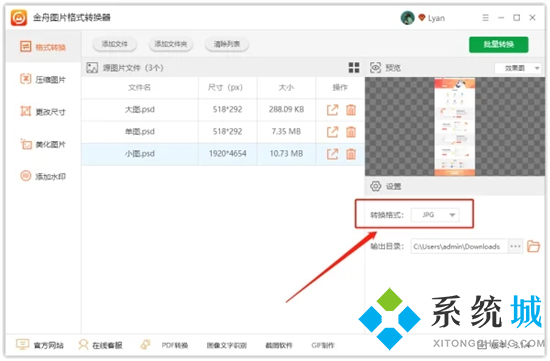Image resolution: width=550 pixels, height=361 pixels.
Task: Open the 格式转换 sidebar tab
Action: click(43, 47)
